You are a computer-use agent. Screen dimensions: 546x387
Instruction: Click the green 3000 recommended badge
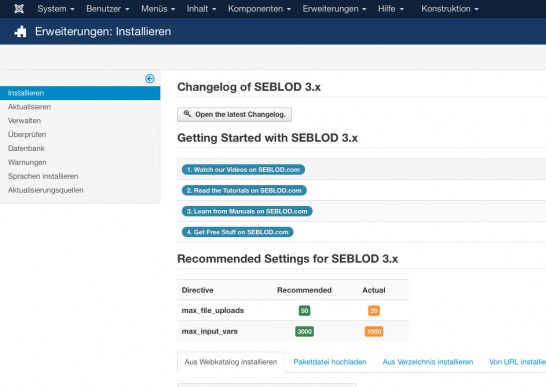(x=304, y=331)
